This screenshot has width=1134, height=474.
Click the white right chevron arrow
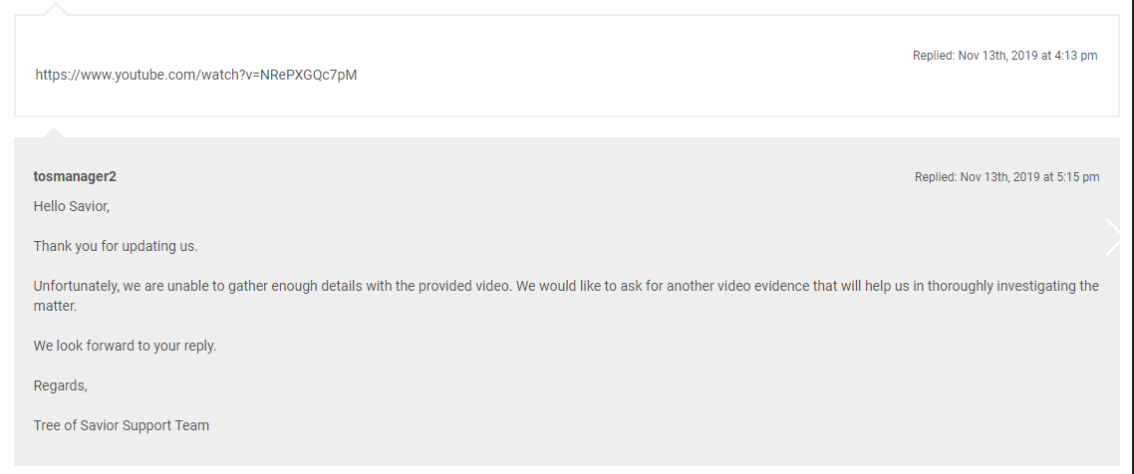coord(1113,237)
